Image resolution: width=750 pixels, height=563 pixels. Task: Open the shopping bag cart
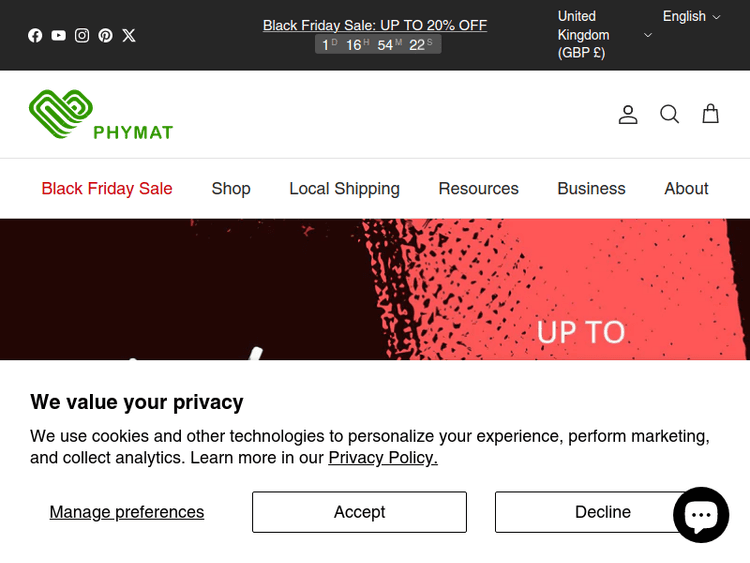tap(710, 114)
